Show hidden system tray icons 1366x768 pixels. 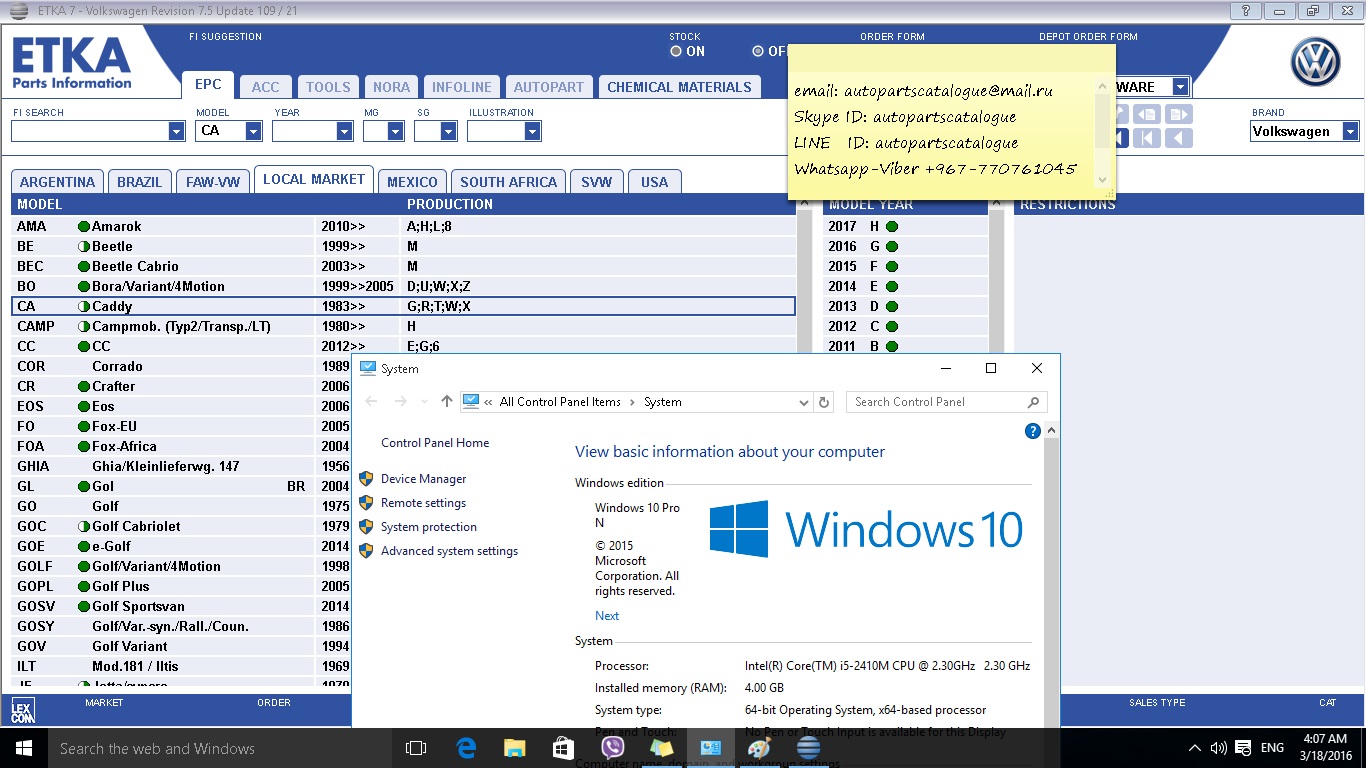[x=1195, y=748]
